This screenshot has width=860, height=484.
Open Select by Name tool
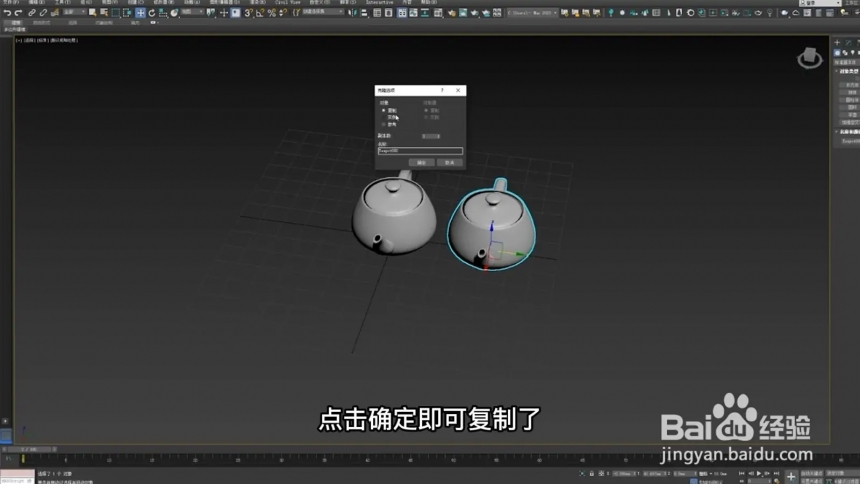[x=104, y=13]
